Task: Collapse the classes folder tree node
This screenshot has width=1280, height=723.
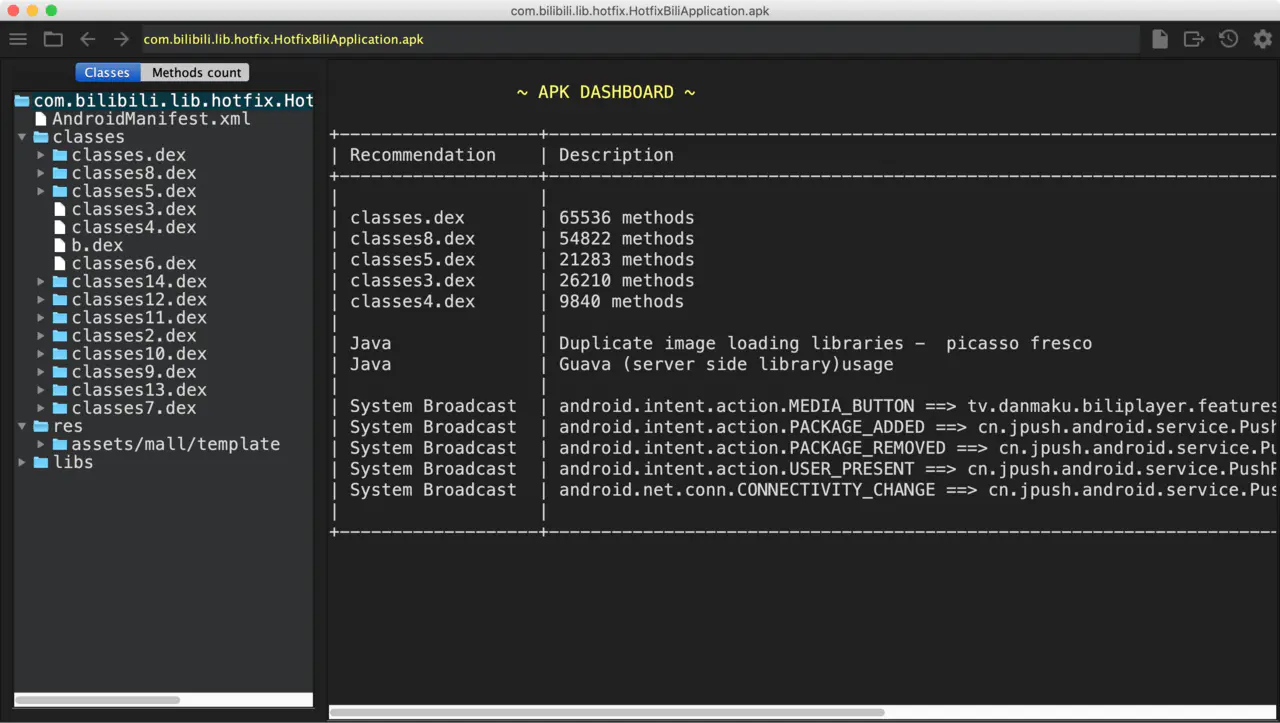Action: coord(22,137)
